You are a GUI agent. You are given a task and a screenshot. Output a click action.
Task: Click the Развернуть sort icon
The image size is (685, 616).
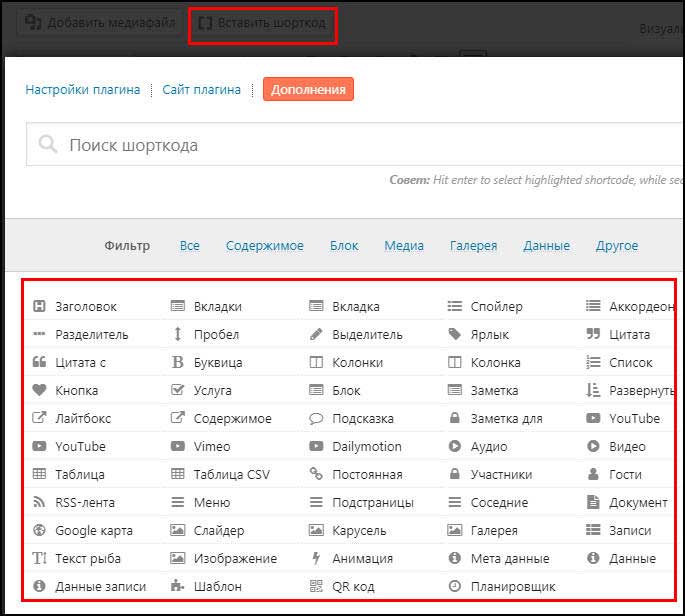coord(593,390)
